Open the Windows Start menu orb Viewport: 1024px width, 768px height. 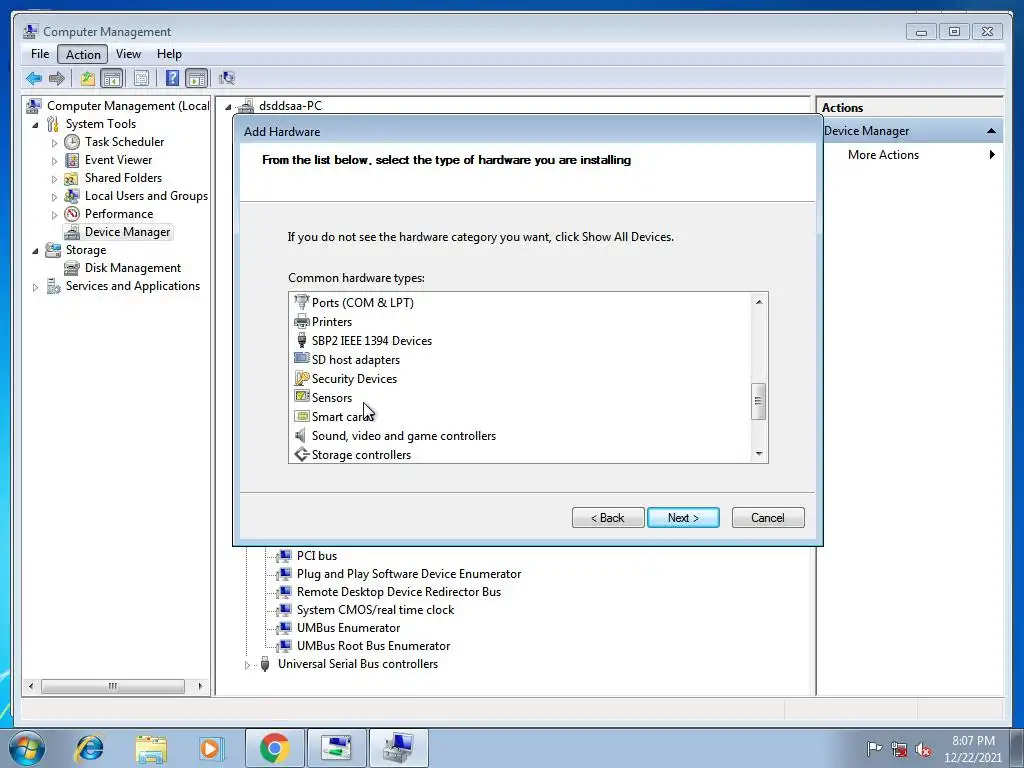27,748
